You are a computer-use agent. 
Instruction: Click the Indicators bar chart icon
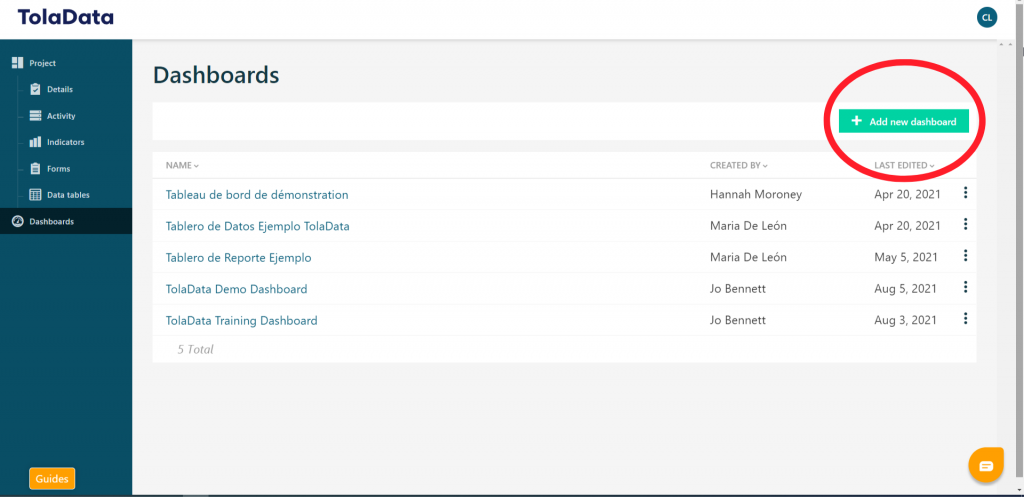35,142
